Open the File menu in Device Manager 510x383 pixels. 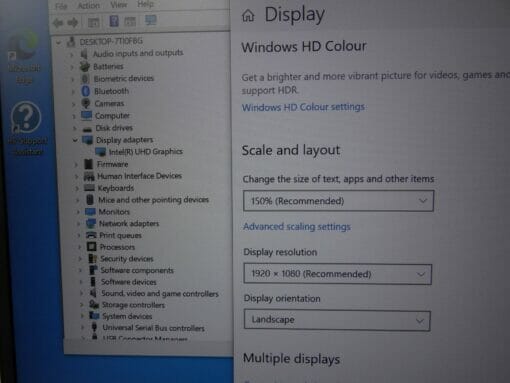pos(61,6)
